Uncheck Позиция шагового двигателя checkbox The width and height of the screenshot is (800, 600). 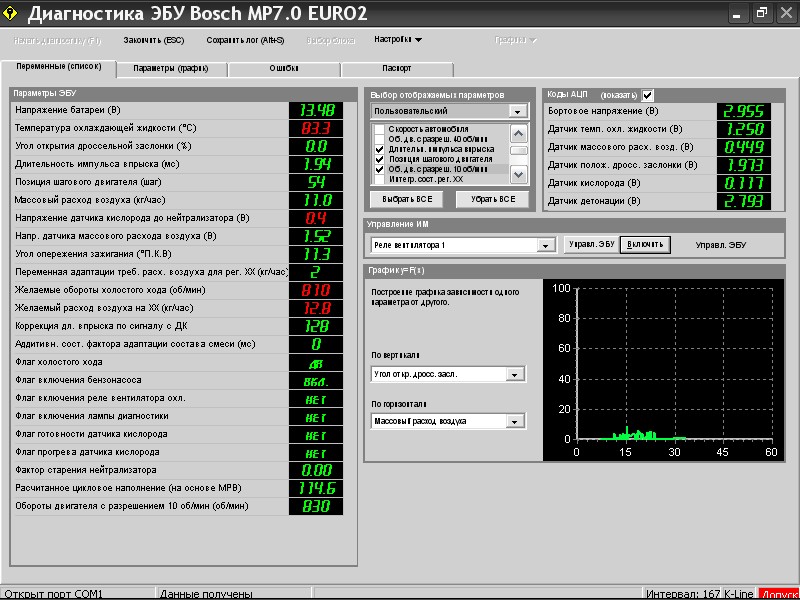click(x=379, y=159)
